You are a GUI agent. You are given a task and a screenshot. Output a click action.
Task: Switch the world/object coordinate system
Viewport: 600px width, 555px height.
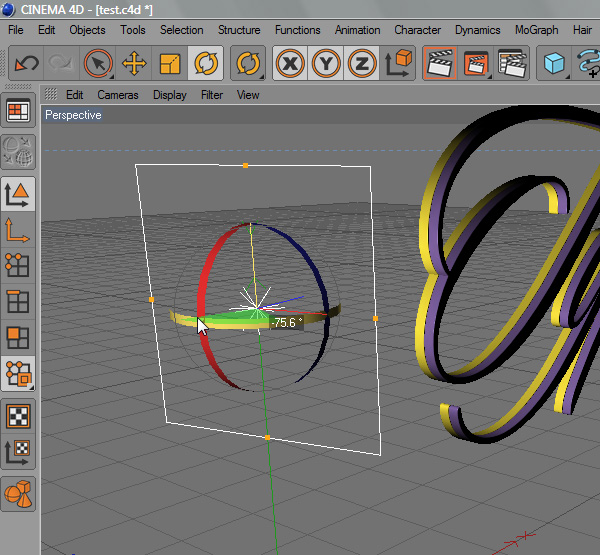click(398, 64)
